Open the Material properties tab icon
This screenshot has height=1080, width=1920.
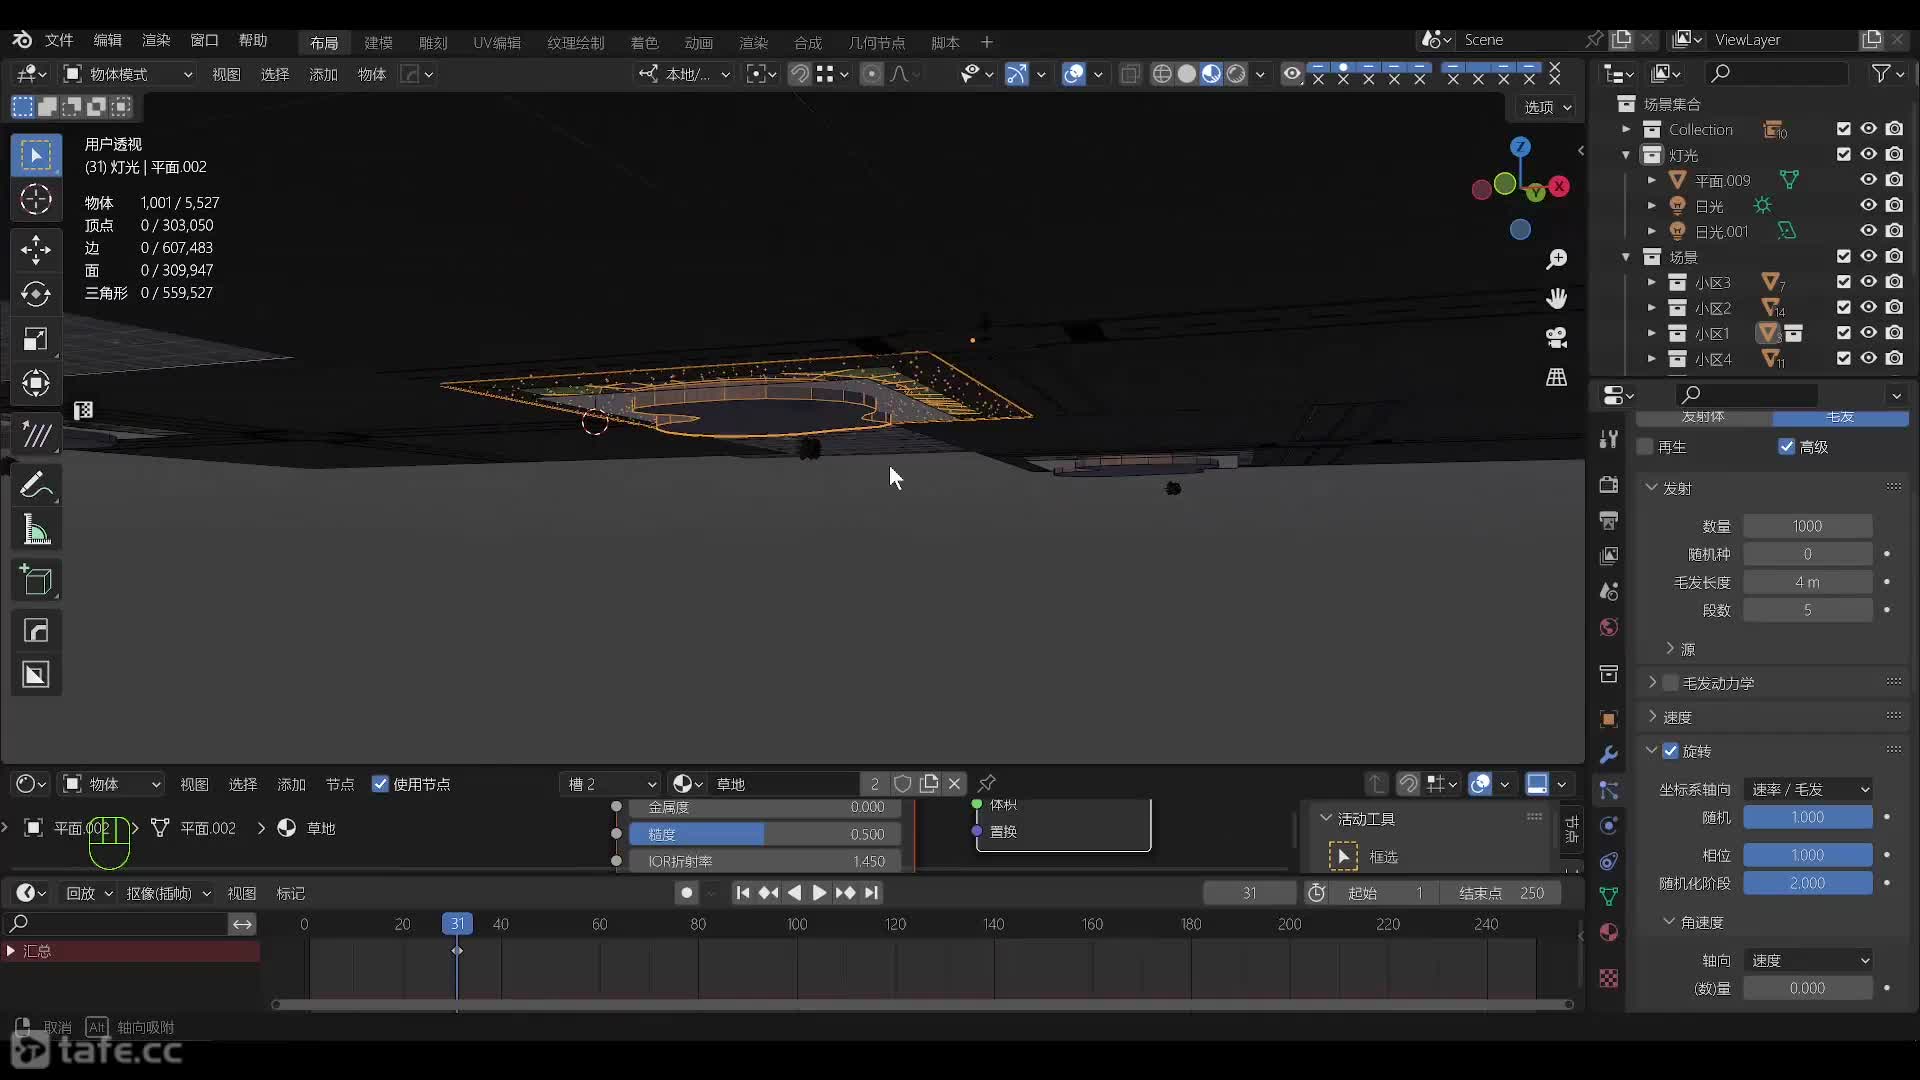click(1608, 932)
